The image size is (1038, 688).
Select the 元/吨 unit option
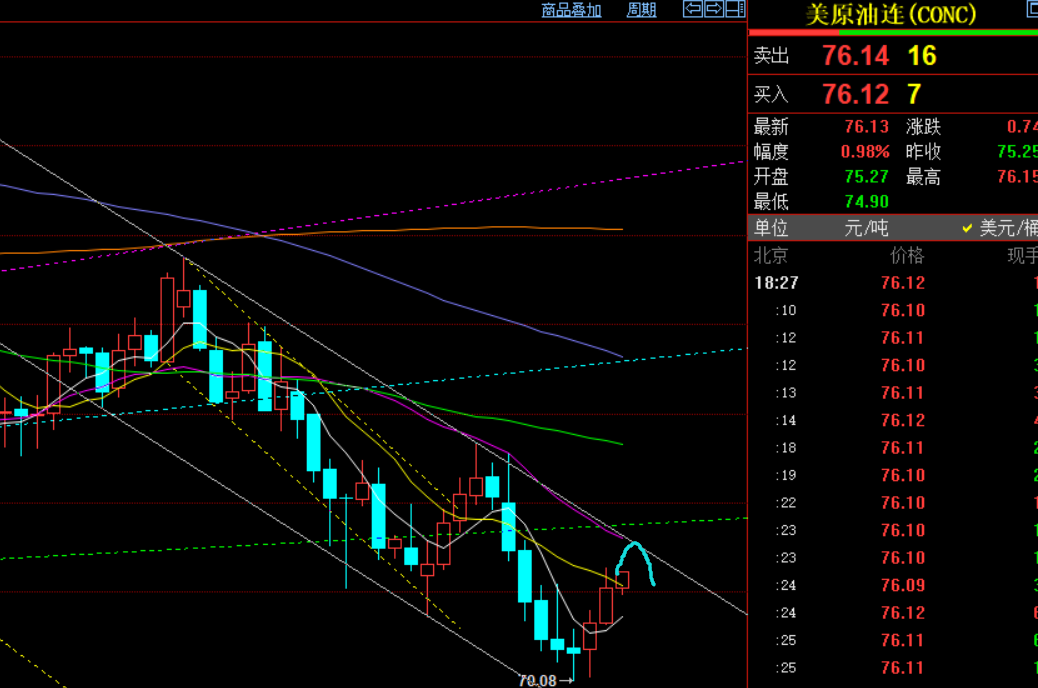tap(866, 228)
